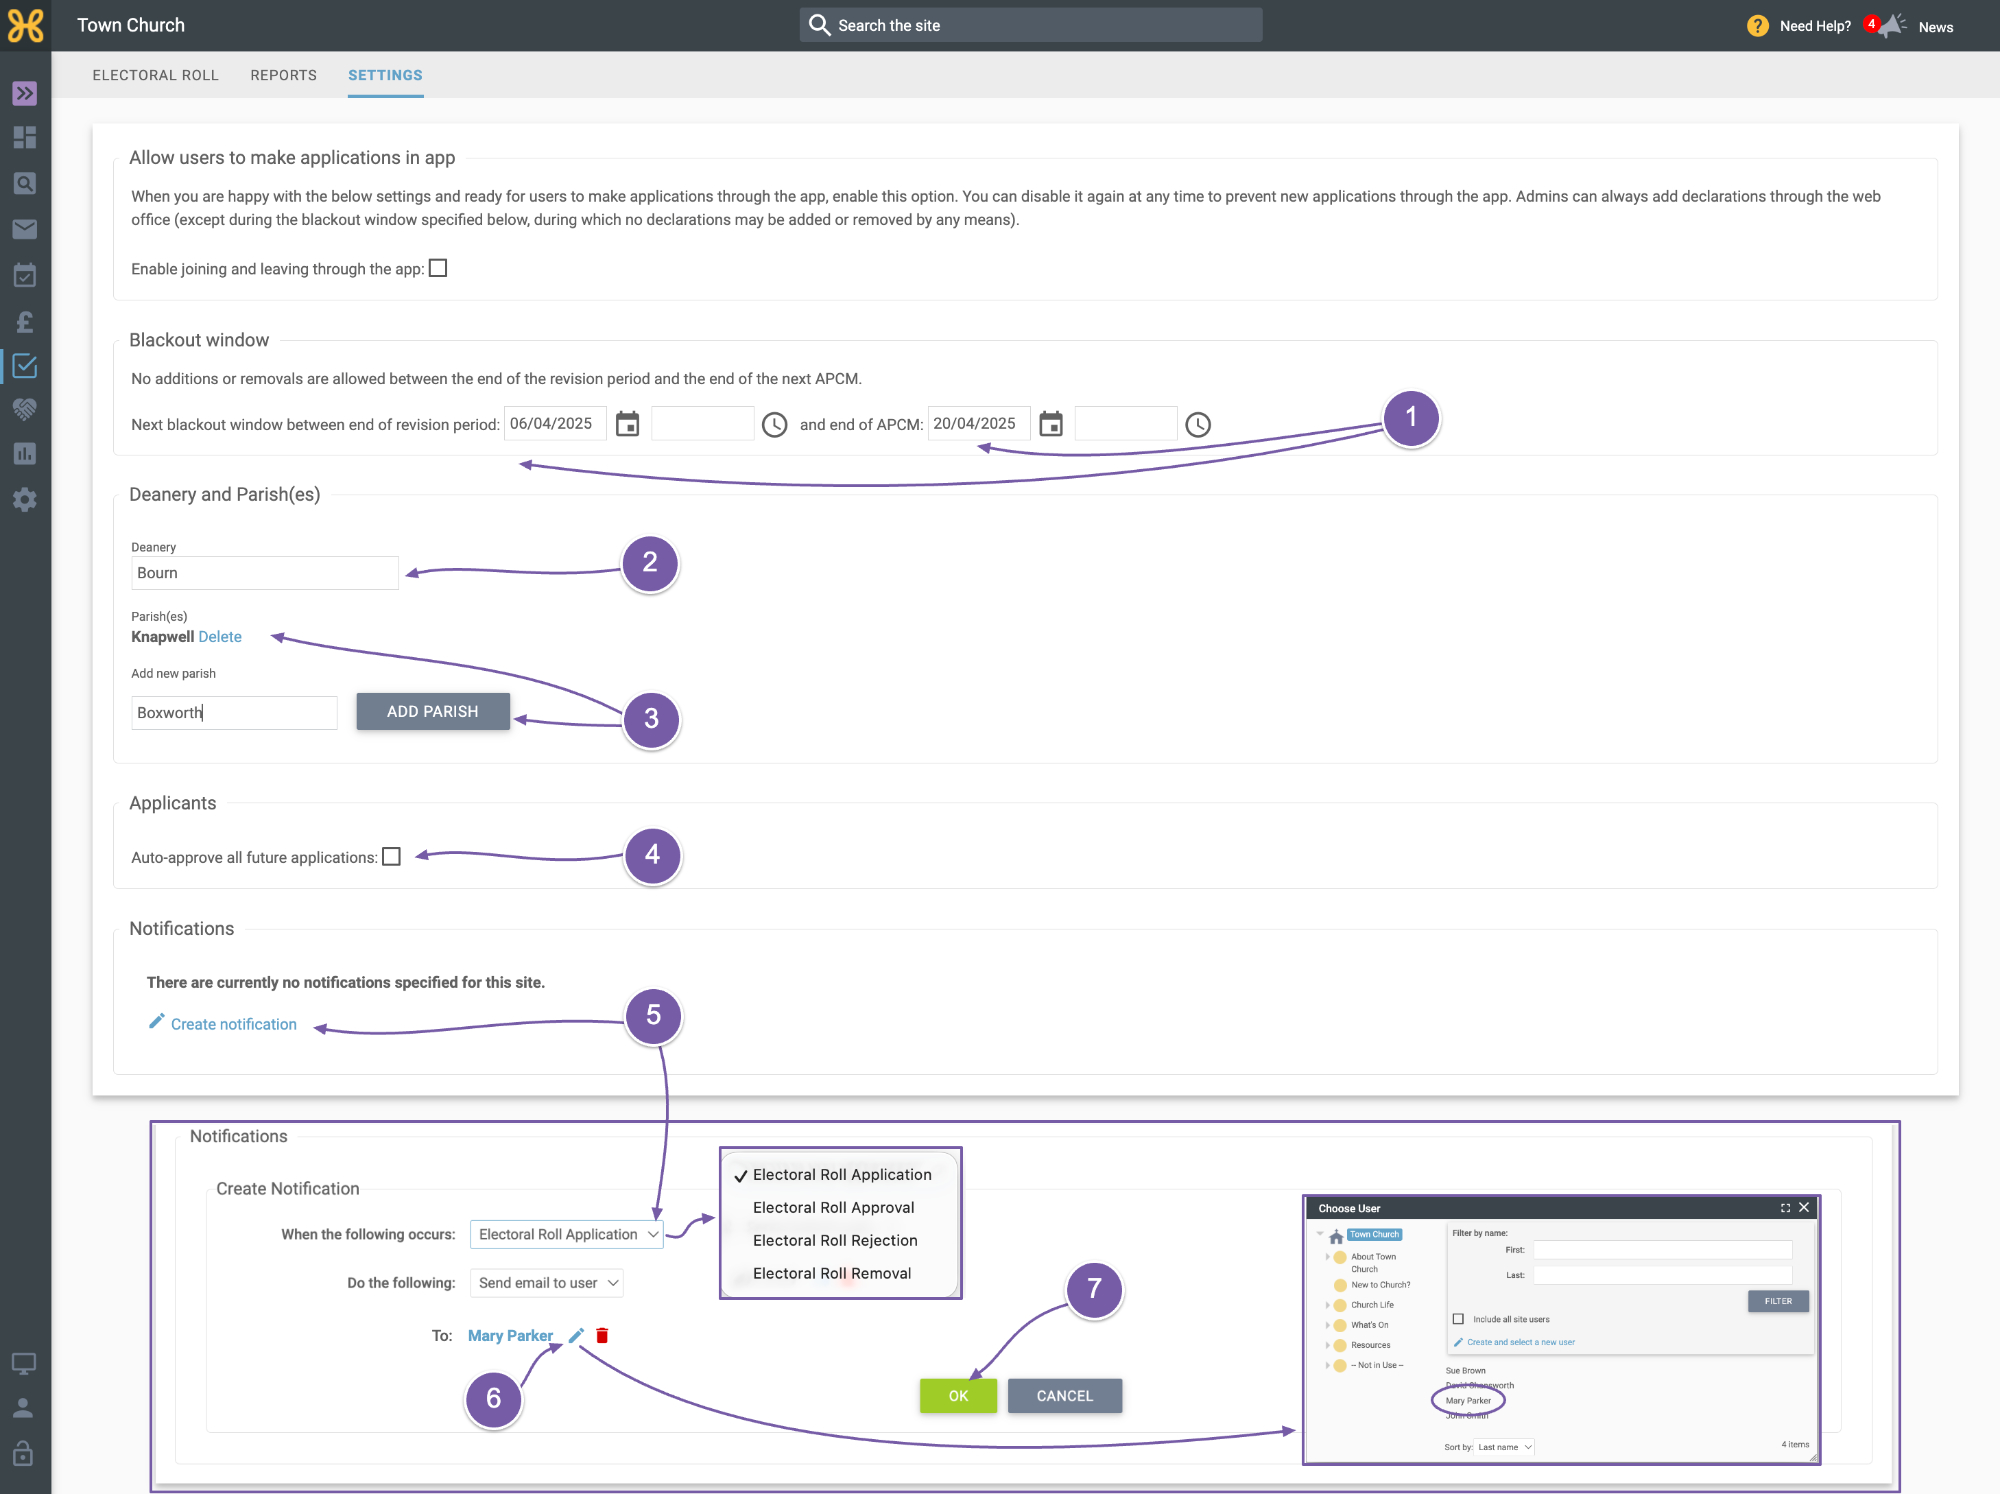
Task: Switch to the Reports tab
Action: [x=283, y=75]
